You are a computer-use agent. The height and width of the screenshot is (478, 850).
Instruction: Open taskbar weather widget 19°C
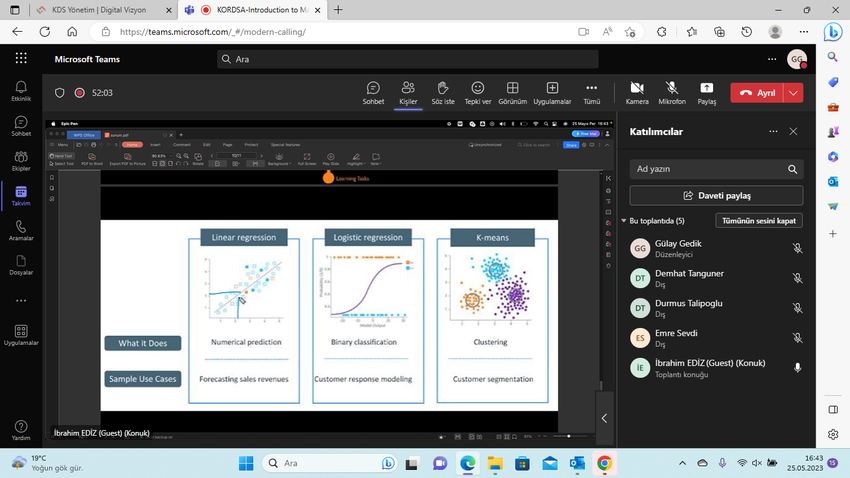pos(48,463)
